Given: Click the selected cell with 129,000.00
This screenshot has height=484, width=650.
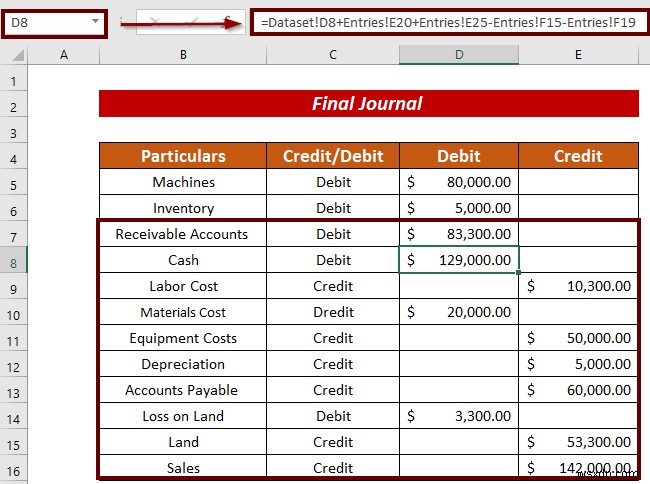Looking at the screenshot, I should click(x=459, y=260).
